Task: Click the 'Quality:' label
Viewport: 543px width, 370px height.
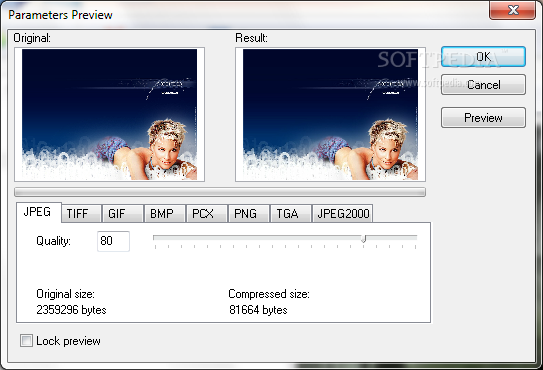Action: click(x=53, y=241)
